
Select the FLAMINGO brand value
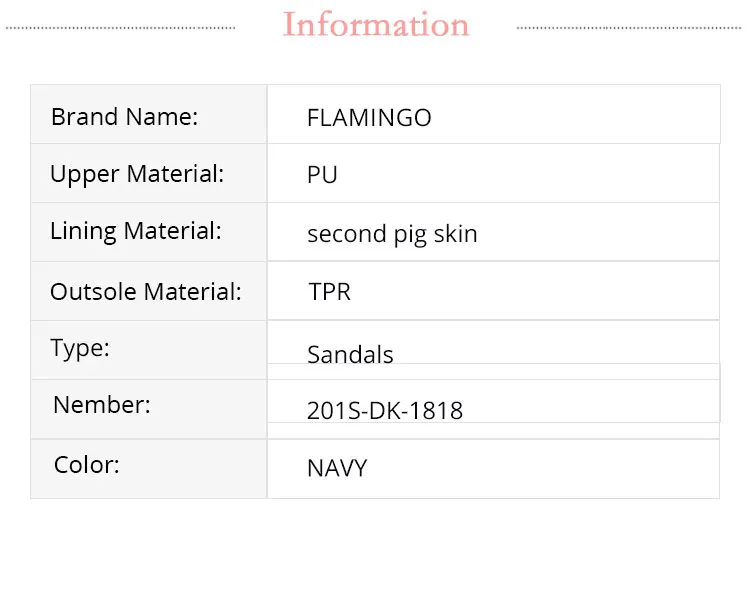(x=369, y=118)
